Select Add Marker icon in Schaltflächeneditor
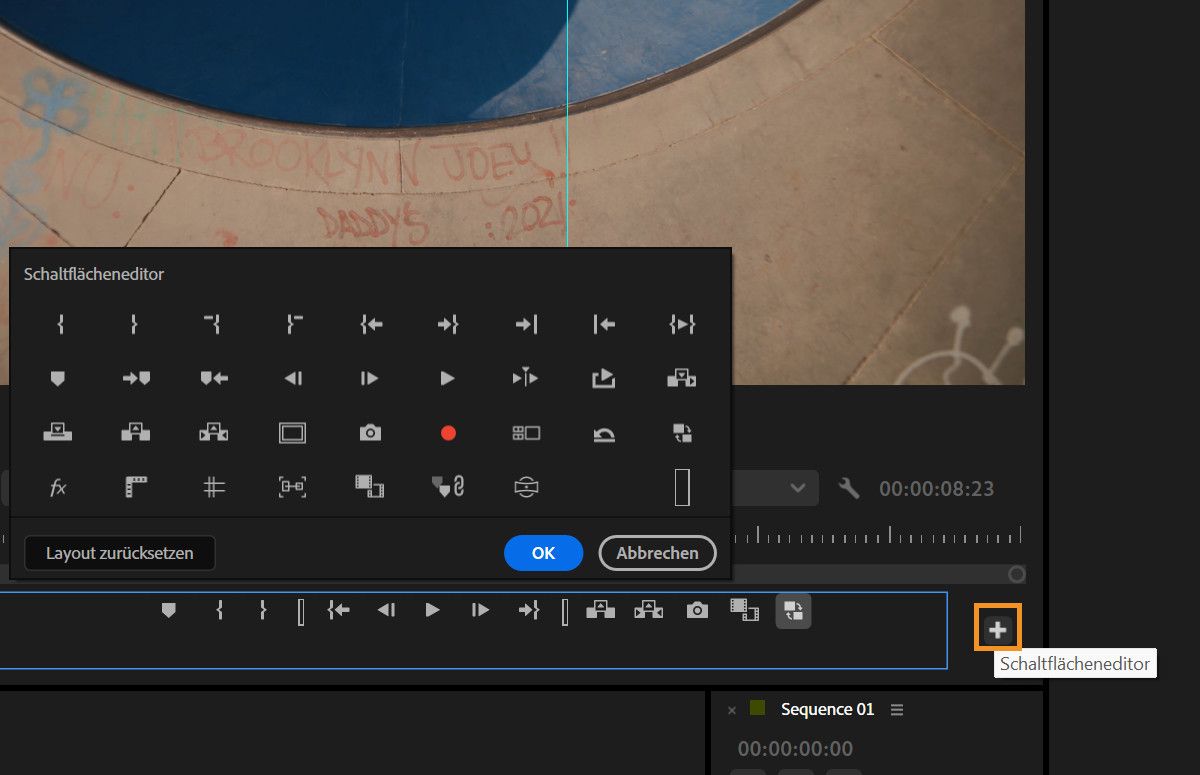Viewport: 1200px width, 775px height. (58, 378)
